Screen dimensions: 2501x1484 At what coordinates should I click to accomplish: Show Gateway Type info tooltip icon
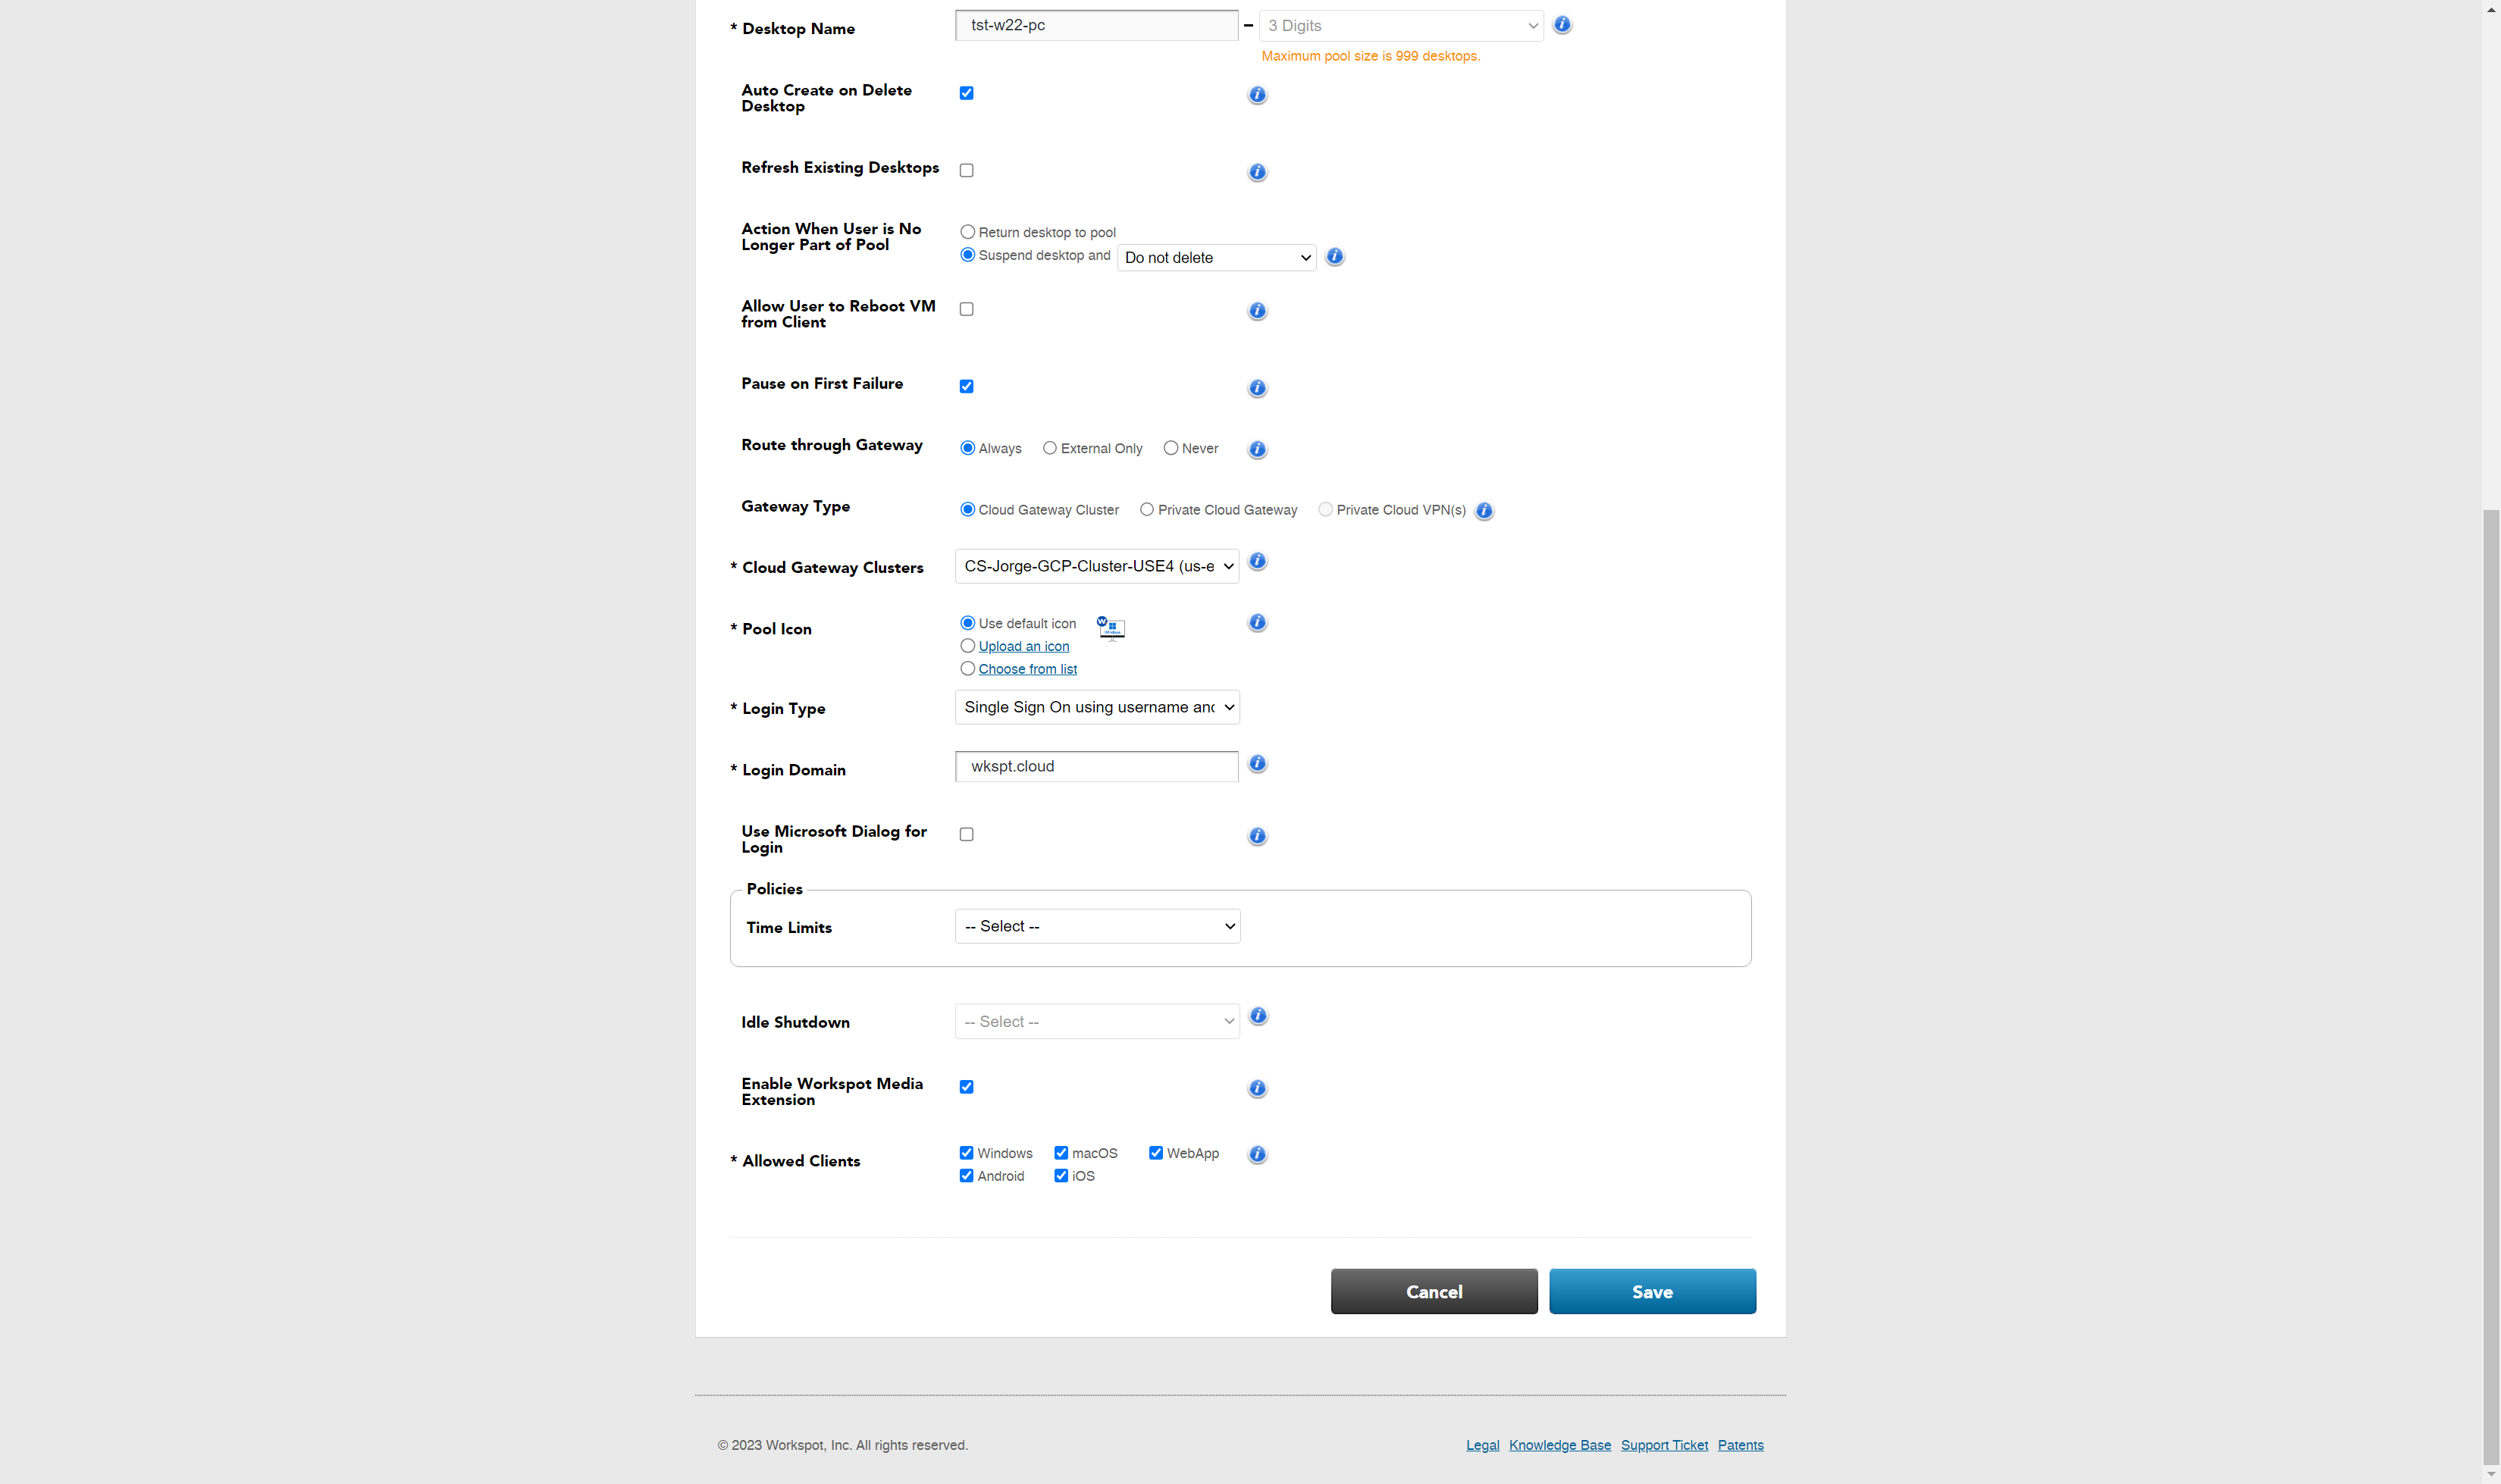pos(1484,511)
